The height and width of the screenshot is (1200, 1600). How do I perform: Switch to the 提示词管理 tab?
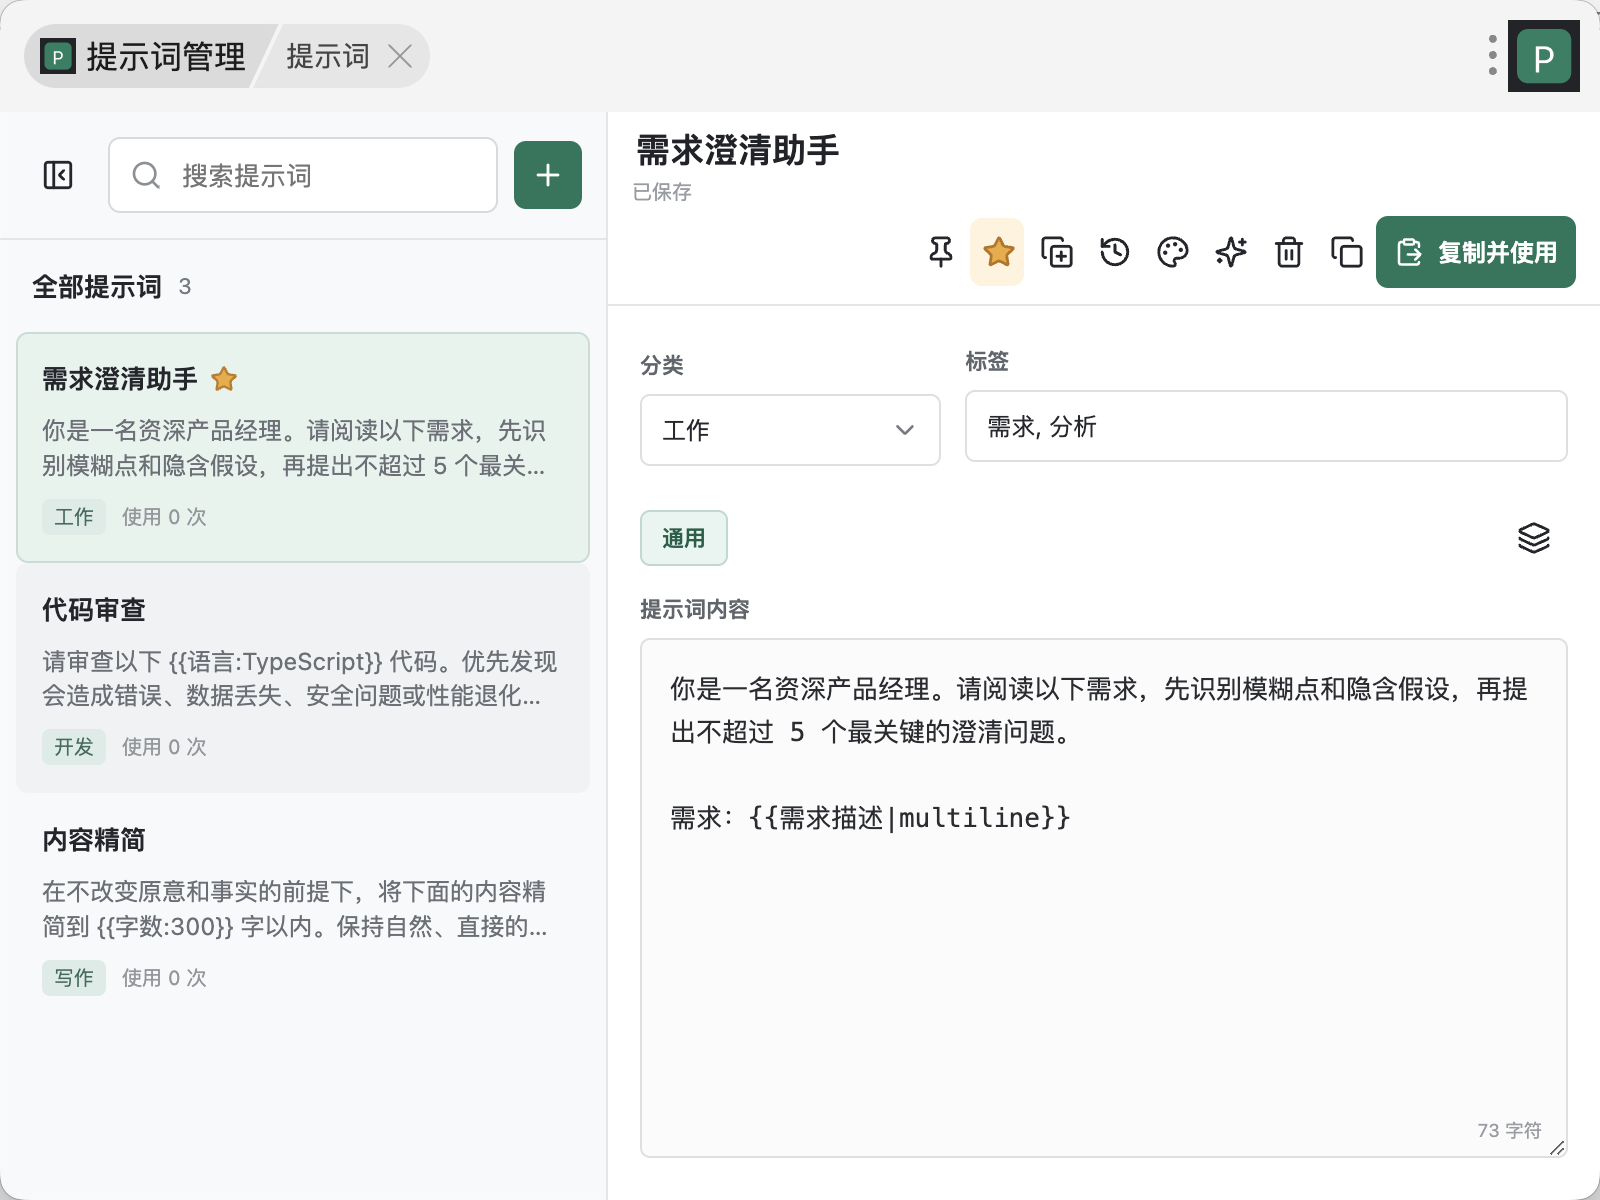(145, 56)
